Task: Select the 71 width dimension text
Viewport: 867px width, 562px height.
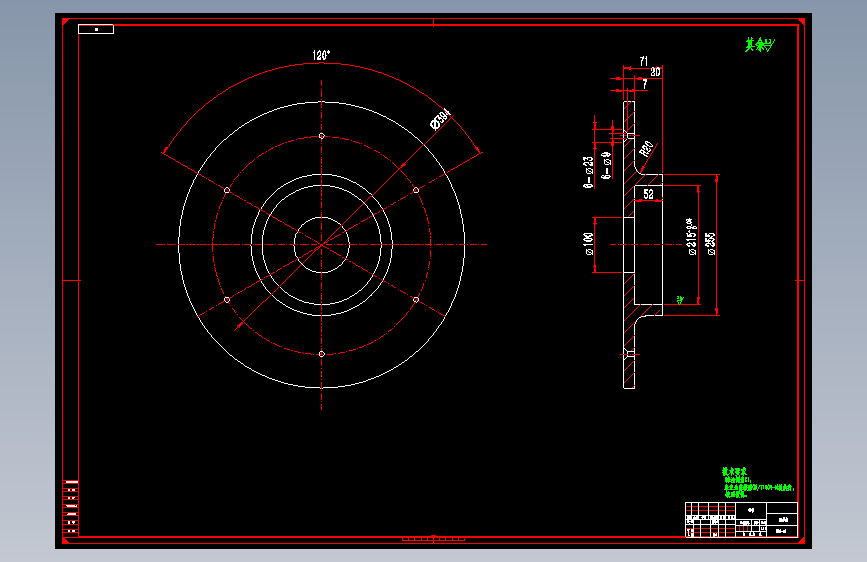Action: (644, 61)
